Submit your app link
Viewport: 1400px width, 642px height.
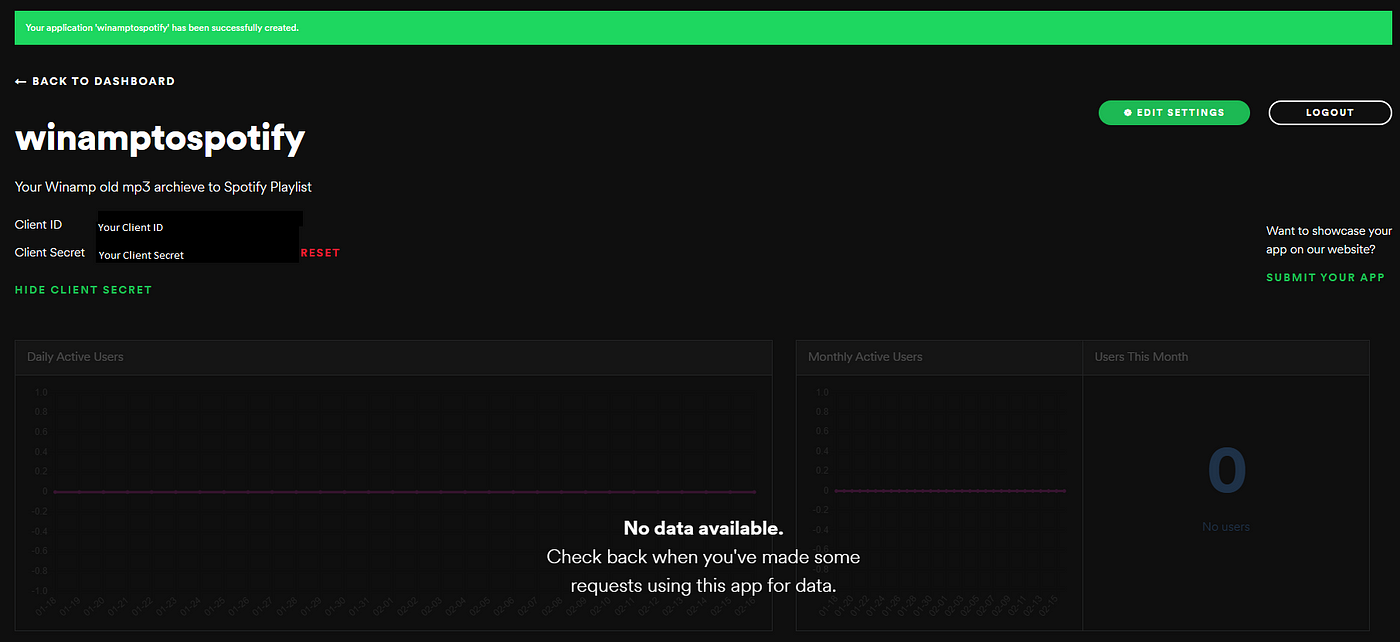pos(1325,277)
